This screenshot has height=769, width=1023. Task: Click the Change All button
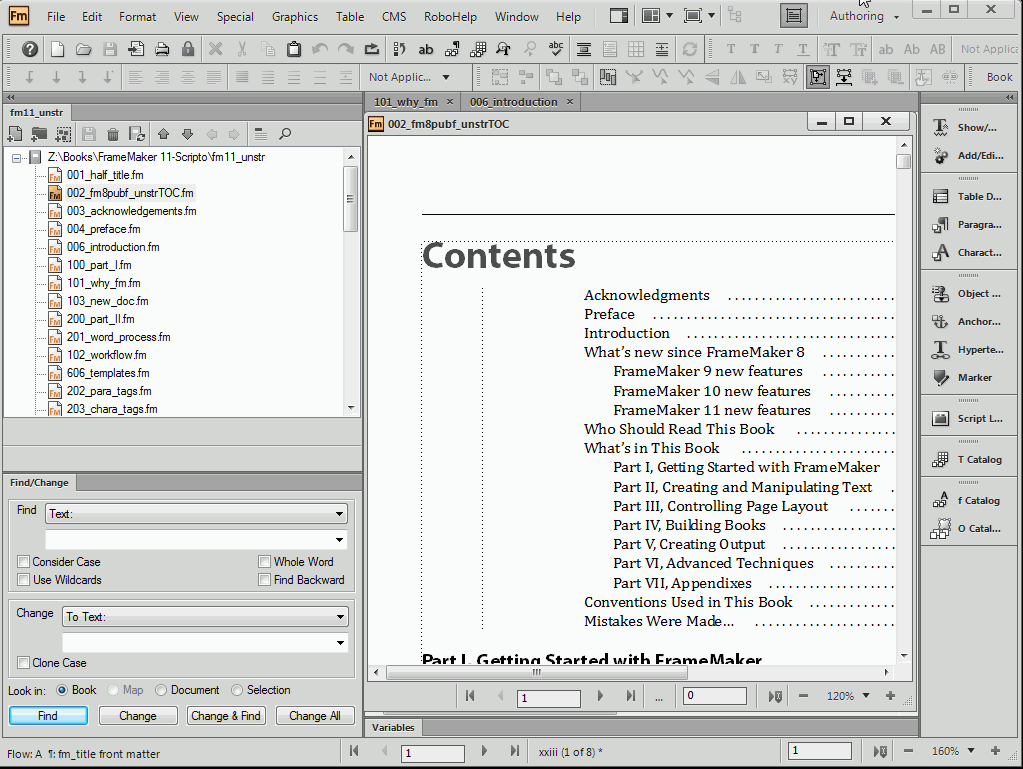tap(314, 716)
